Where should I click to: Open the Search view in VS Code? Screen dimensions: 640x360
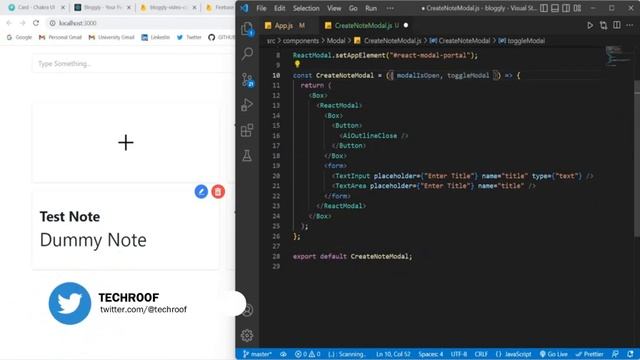[247, 53]
